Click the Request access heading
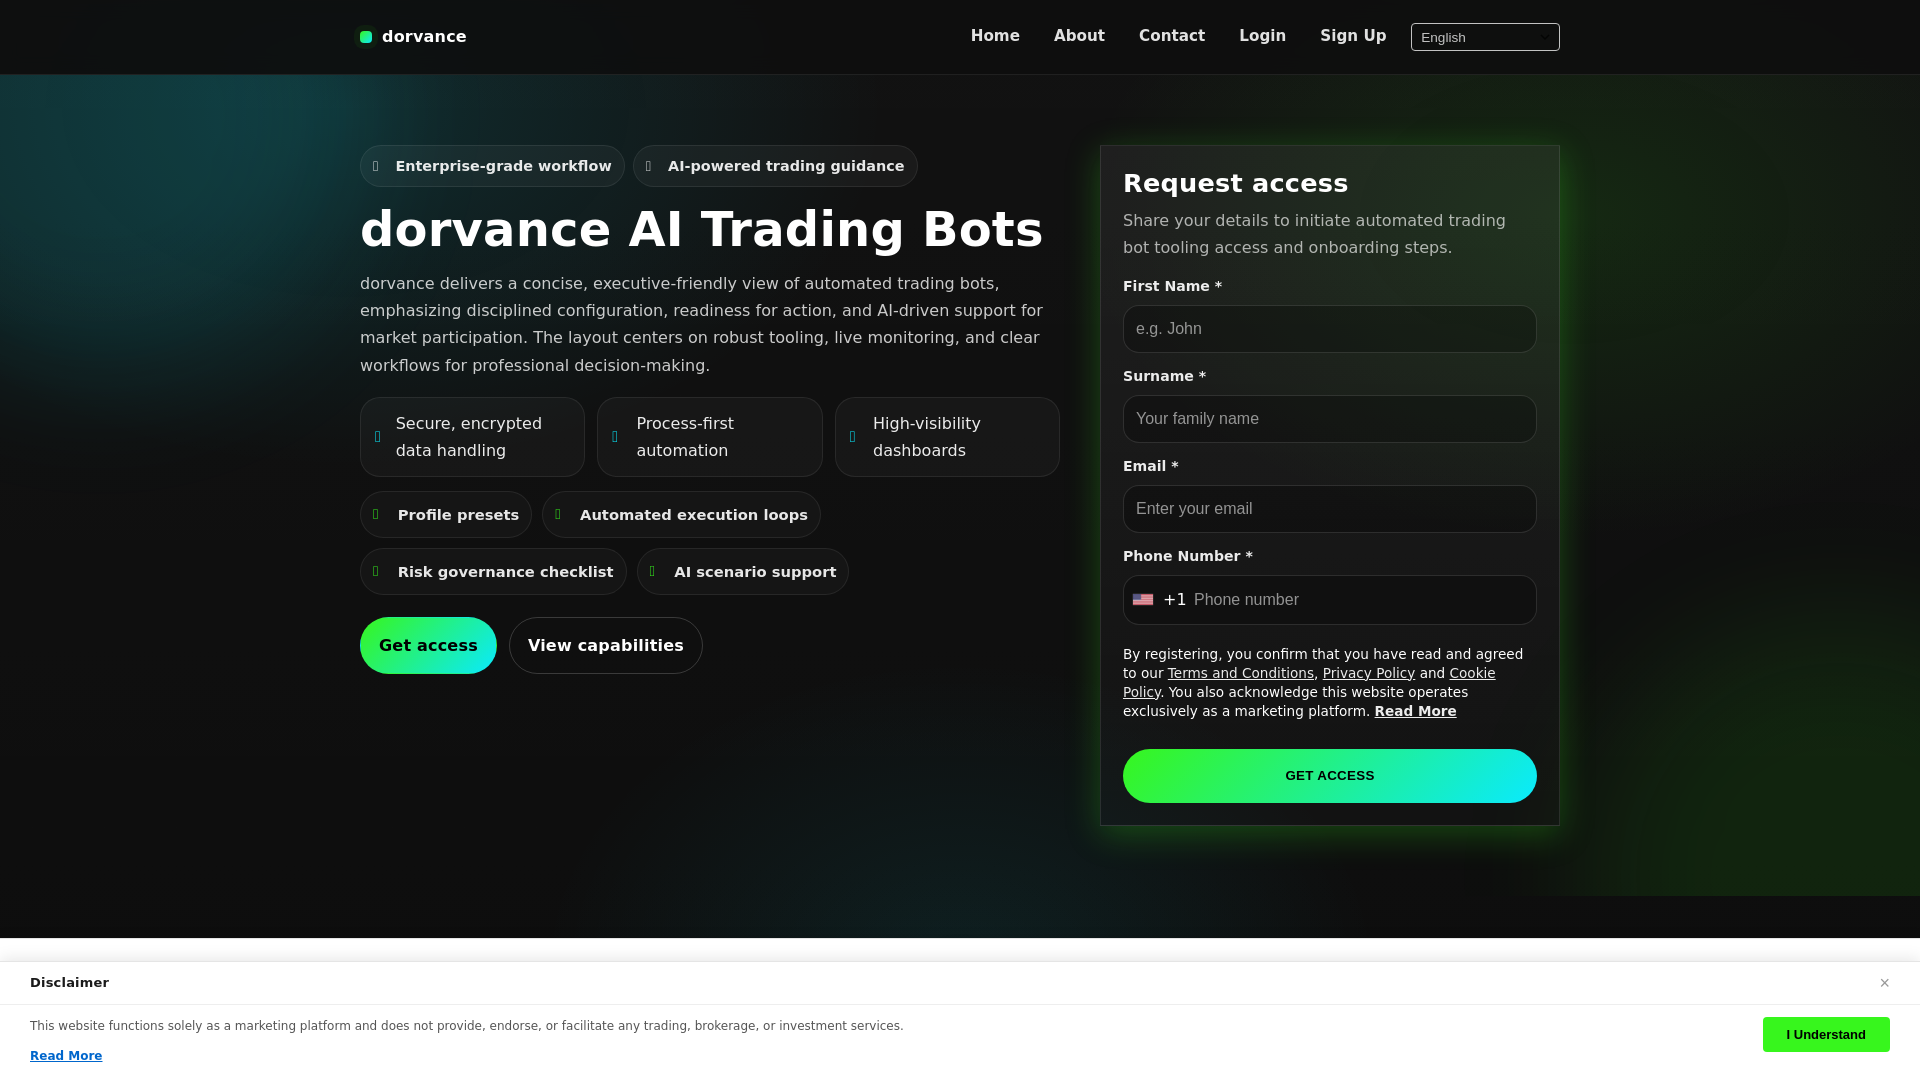 tap(1235, 184)
